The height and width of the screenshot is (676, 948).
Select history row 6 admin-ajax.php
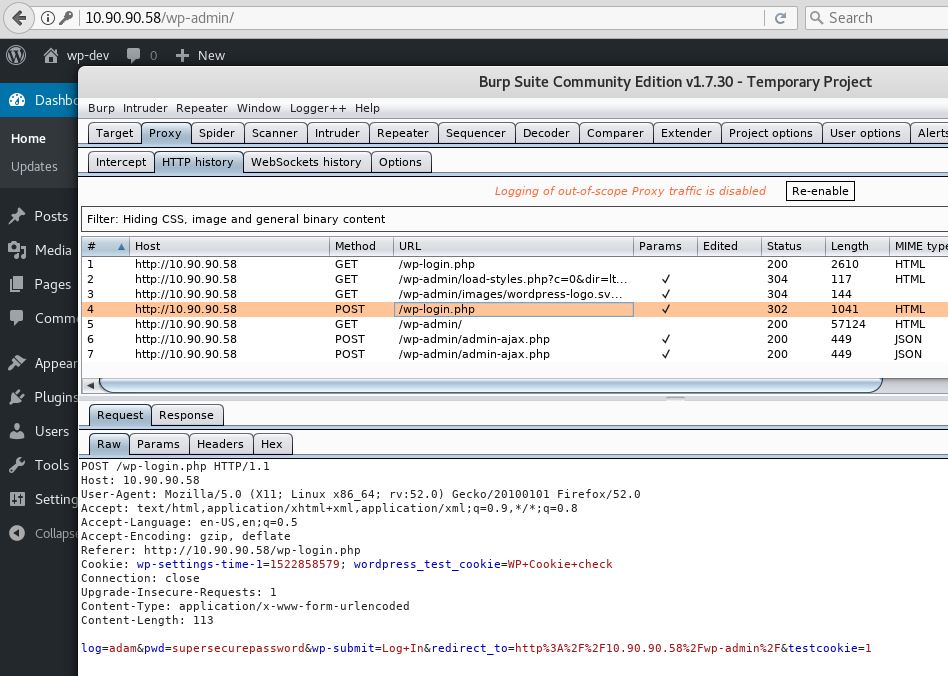coord(515,339)
